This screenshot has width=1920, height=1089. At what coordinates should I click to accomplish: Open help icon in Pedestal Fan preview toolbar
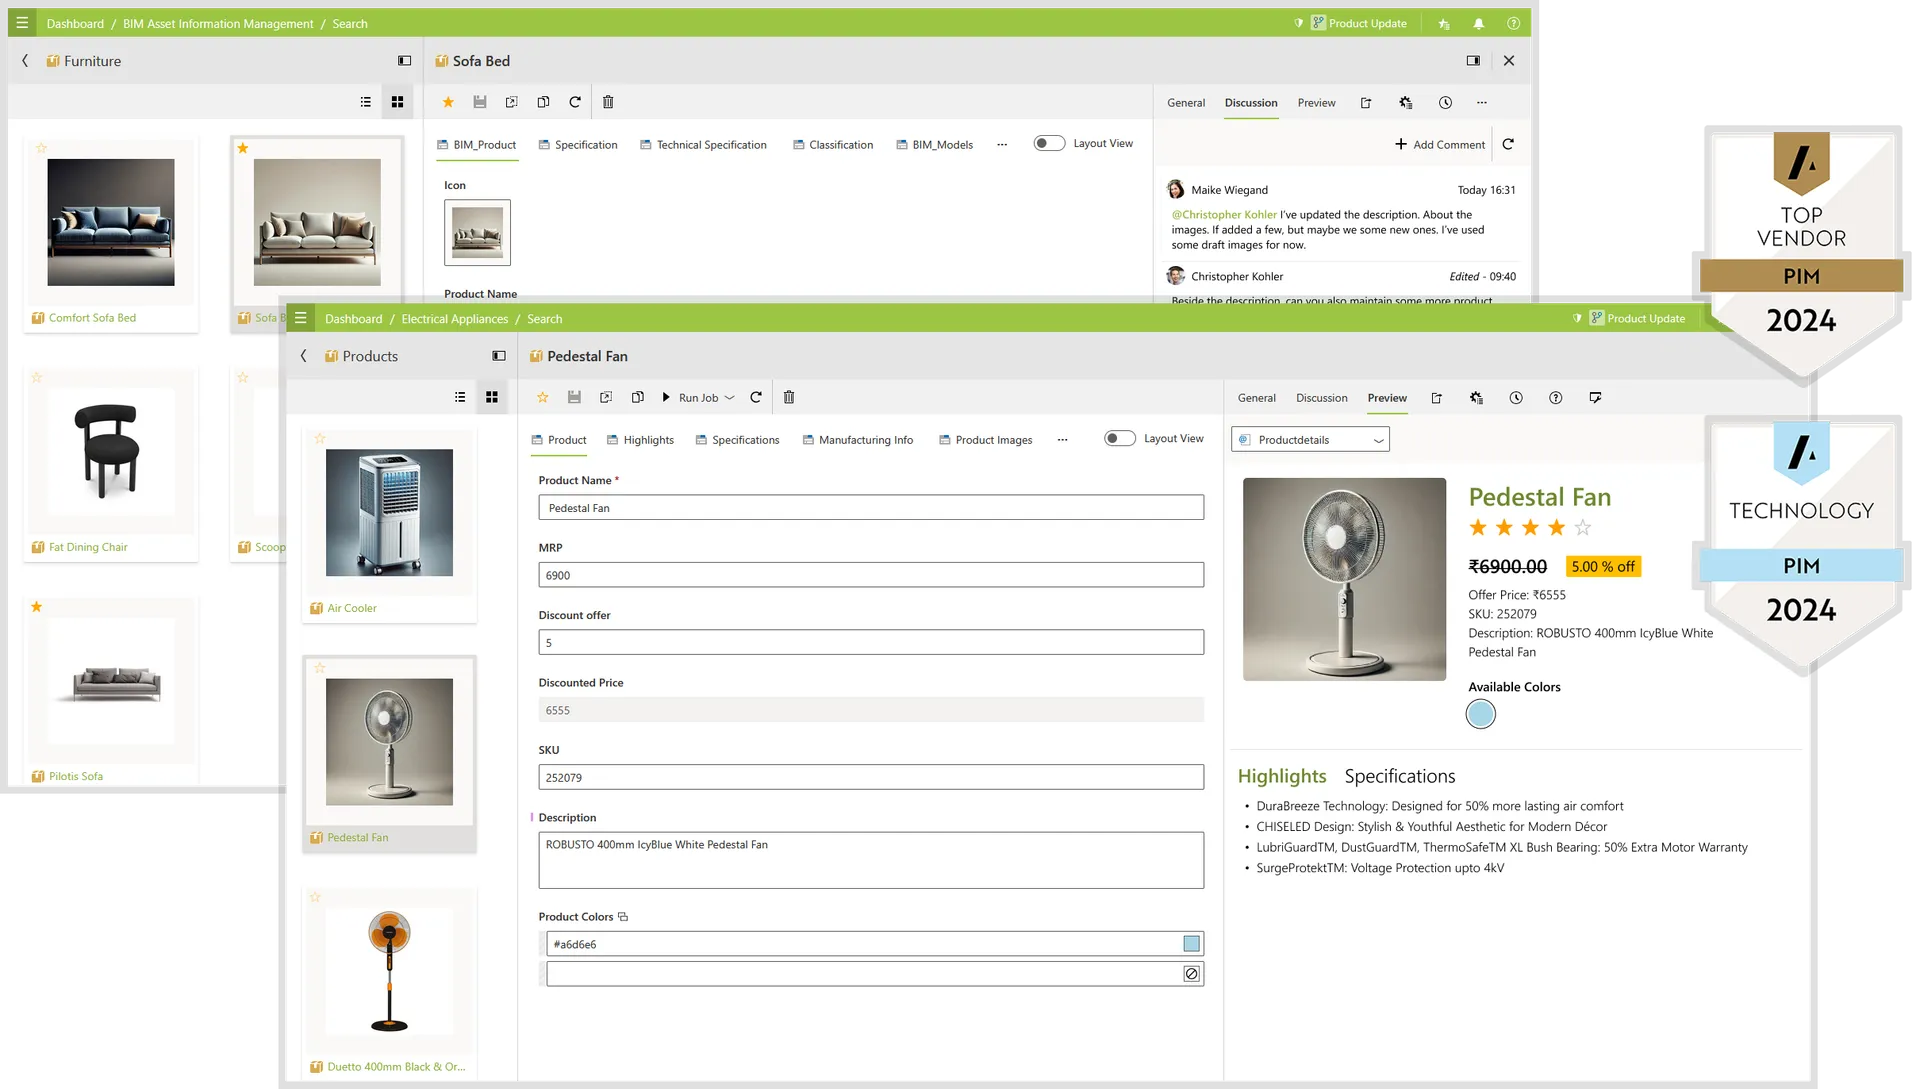1556,398
